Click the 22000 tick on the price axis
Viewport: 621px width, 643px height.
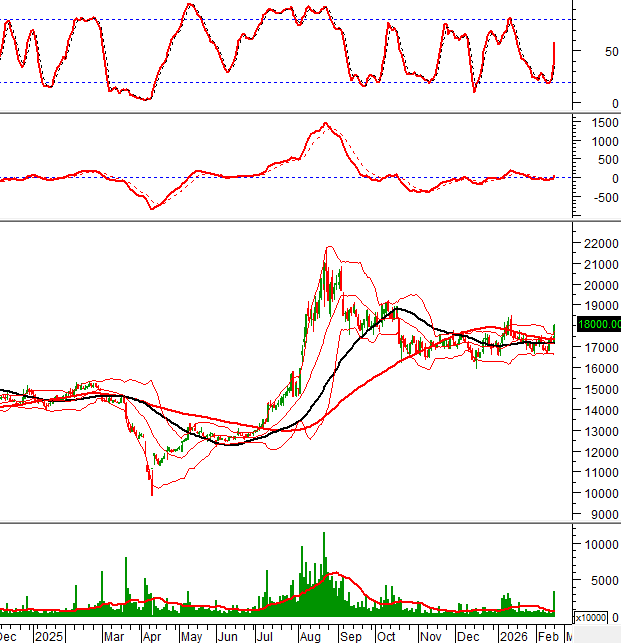(x=598, y=243)
